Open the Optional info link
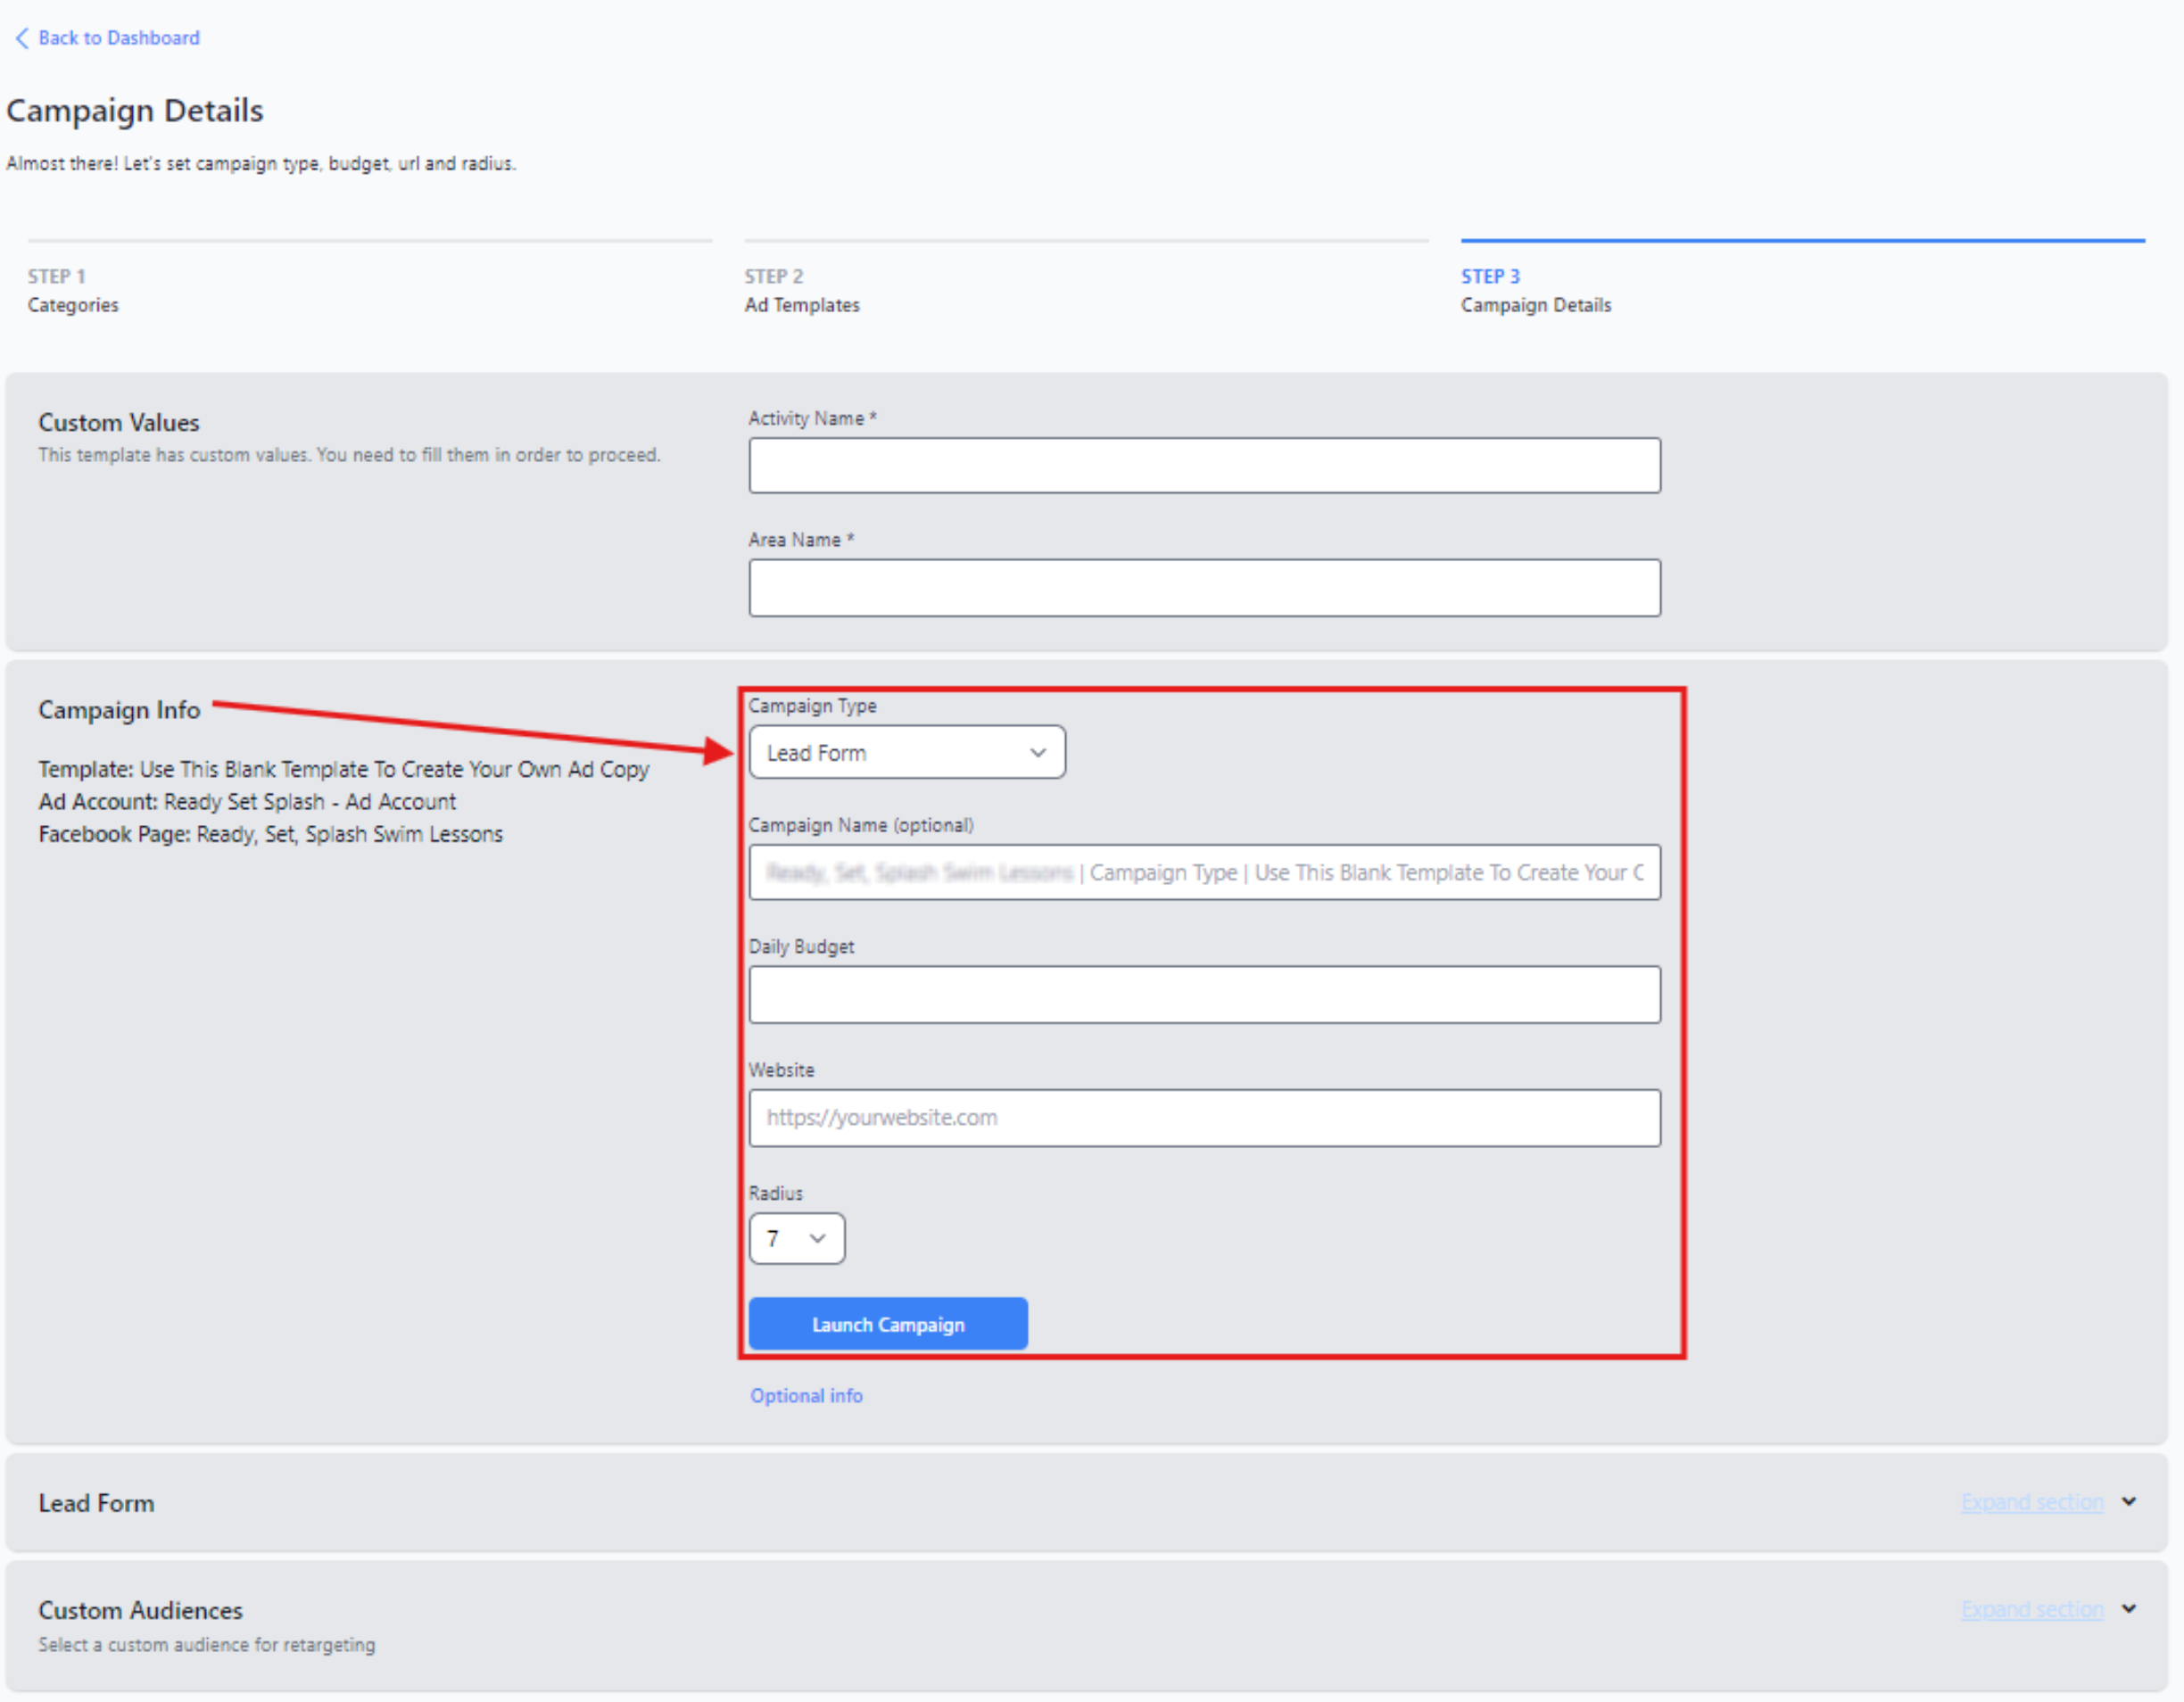Image resolution: width=2184 pixels, height=1702 pixels. coord(806,1396)
